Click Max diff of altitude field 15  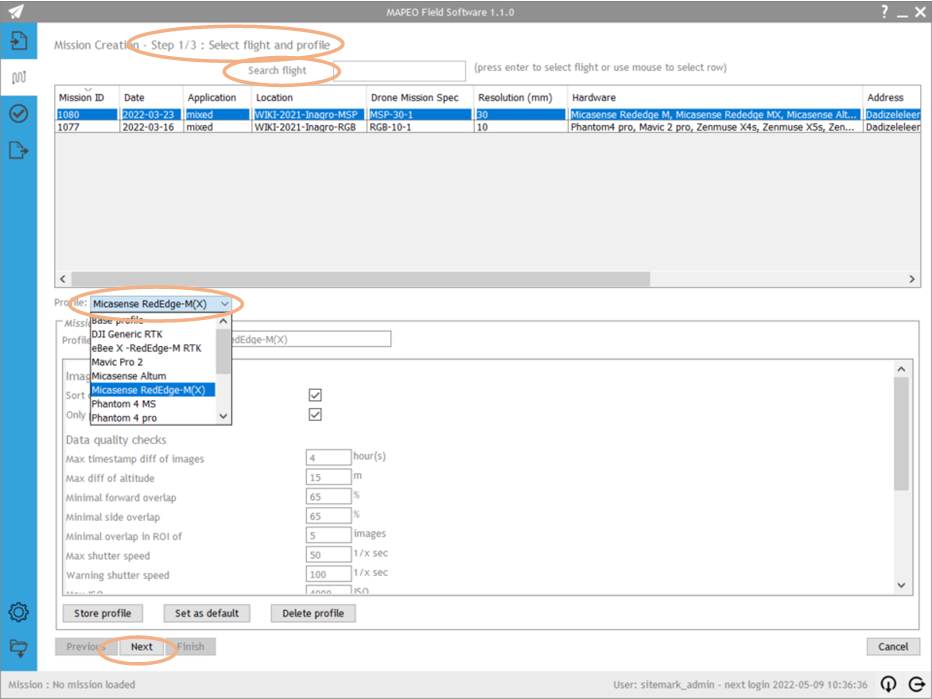pyautogui.click(x=328, y=477)
